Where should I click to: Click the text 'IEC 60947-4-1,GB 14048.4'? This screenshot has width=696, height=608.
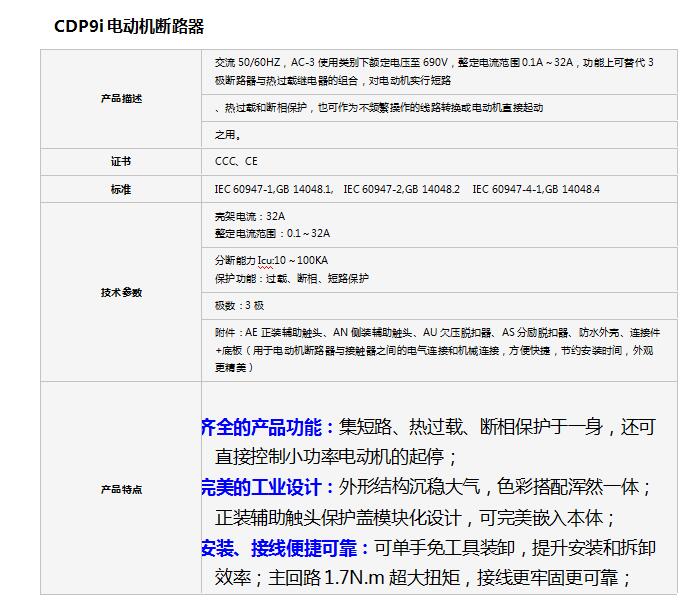(536, 189)
